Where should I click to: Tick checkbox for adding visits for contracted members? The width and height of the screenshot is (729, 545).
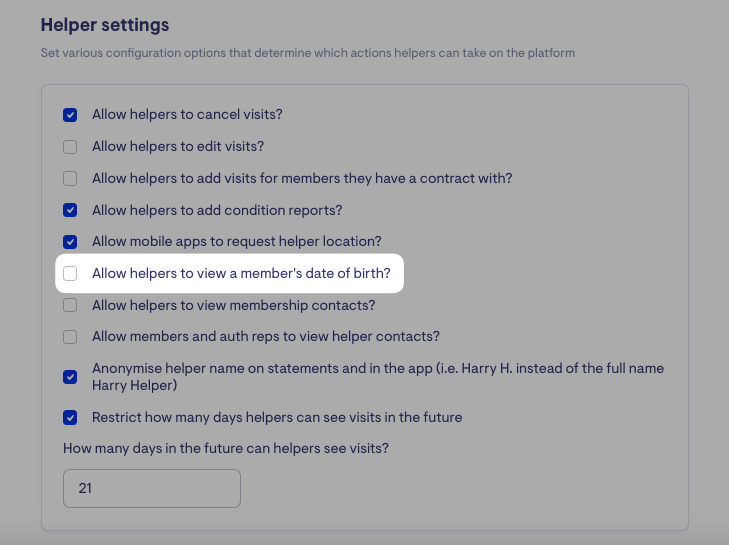point(70,179)
